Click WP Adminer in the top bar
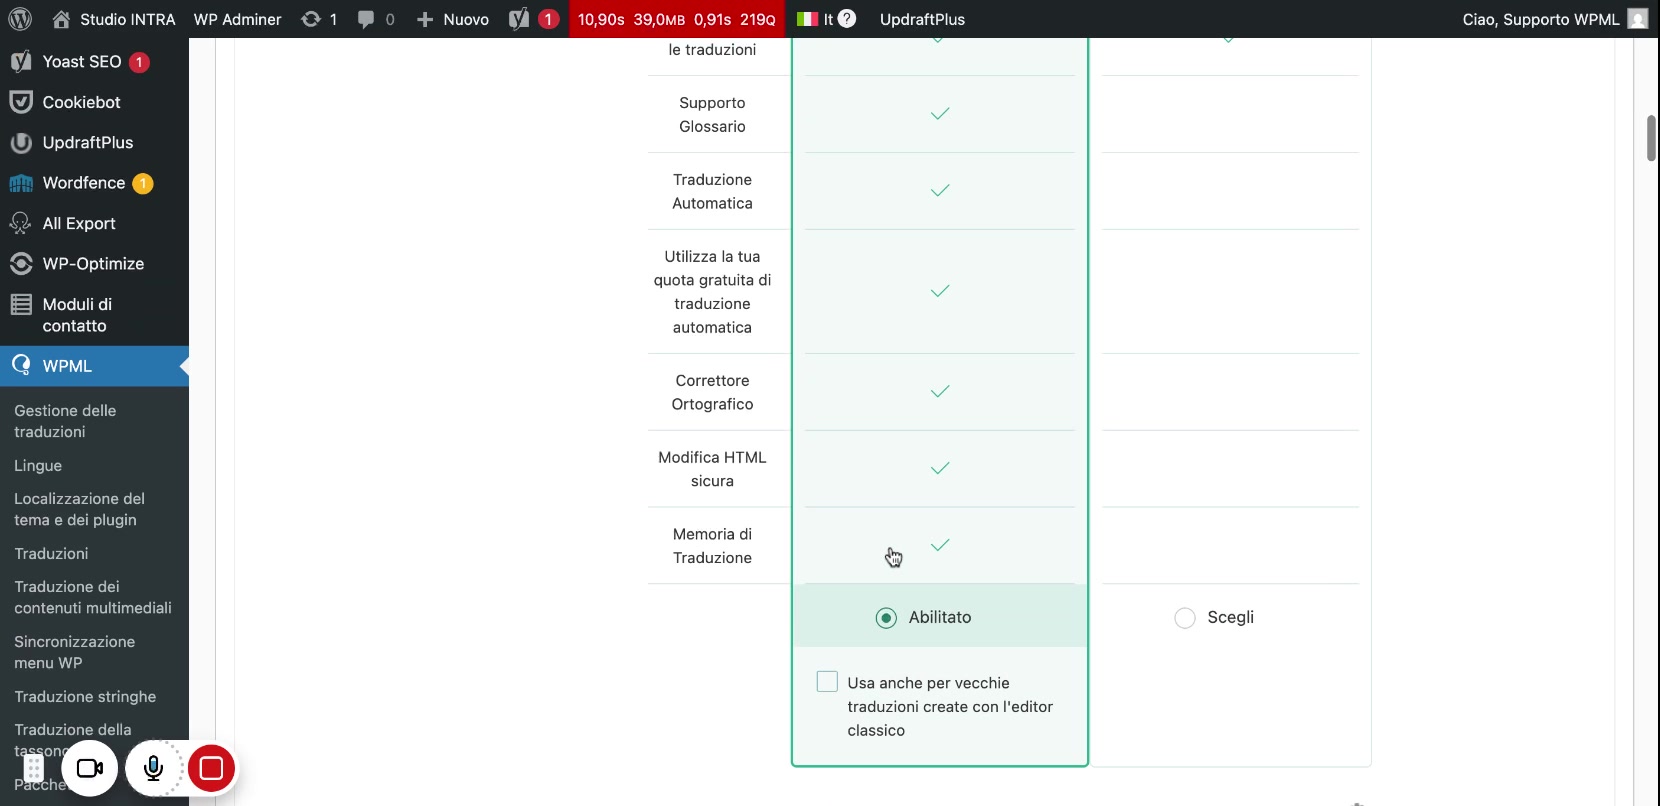Viewport: 1660px width, 806px height. click(237, 19)
